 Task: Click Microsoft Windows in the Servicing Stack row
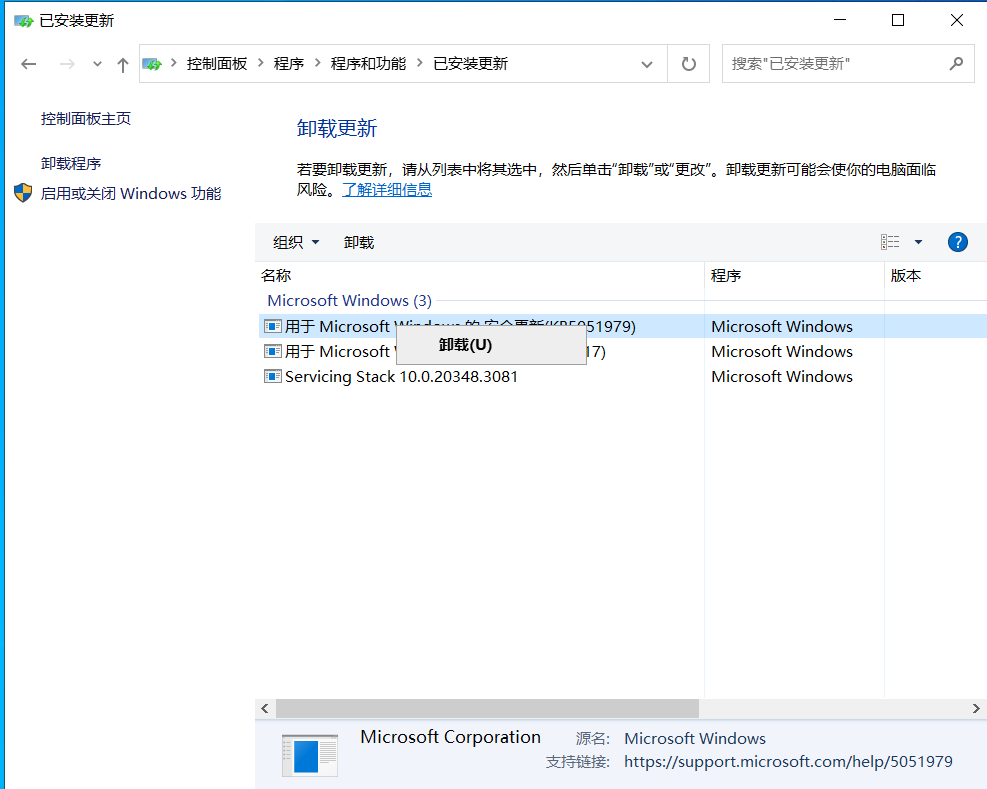coord(782,377)
